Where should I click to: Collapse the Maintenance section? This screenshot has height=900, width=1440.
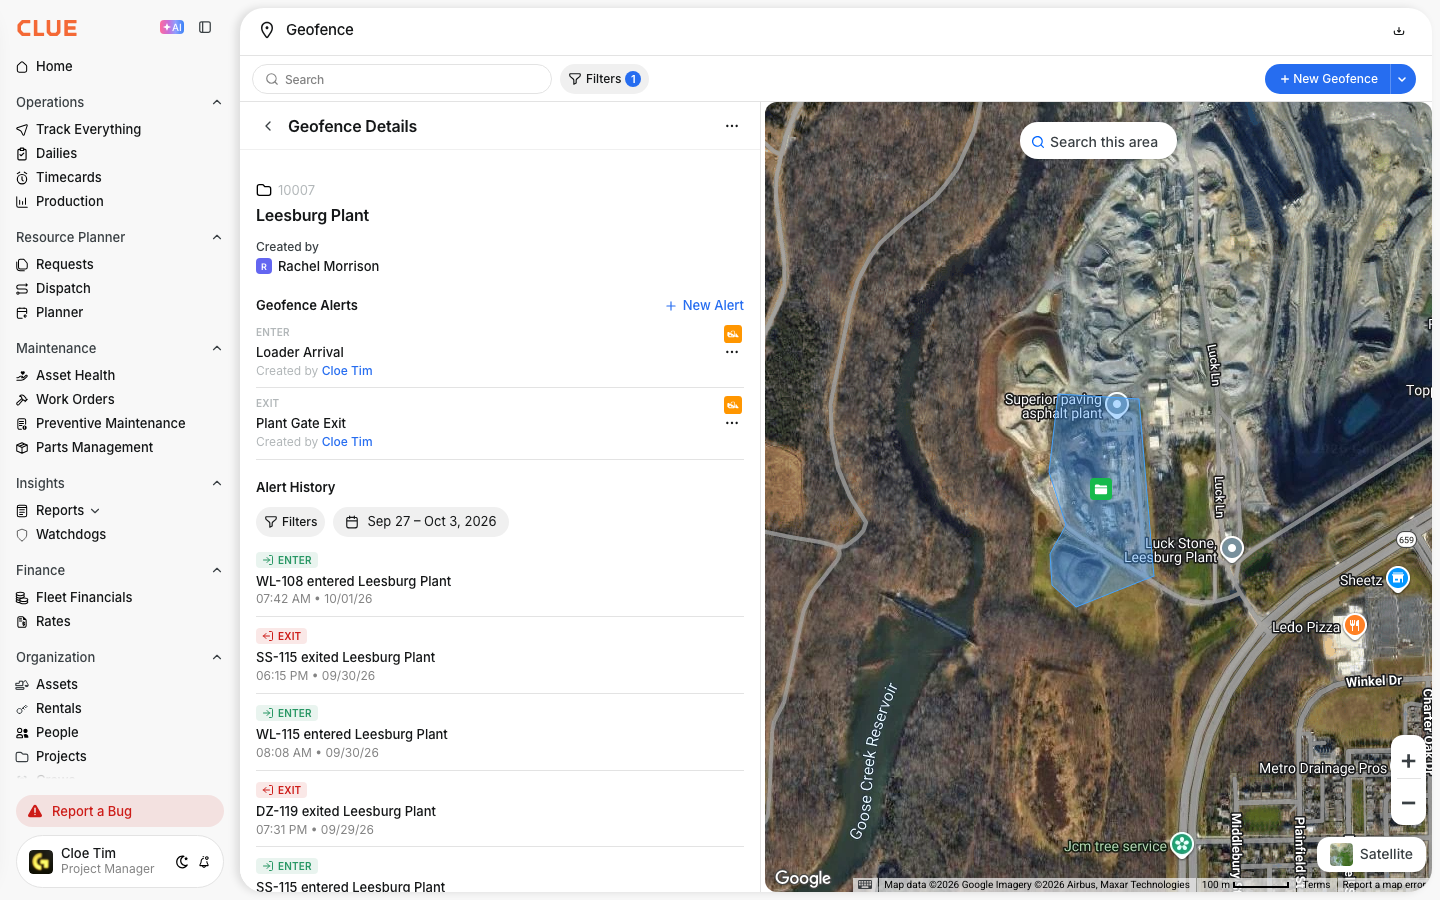(217, 348)
